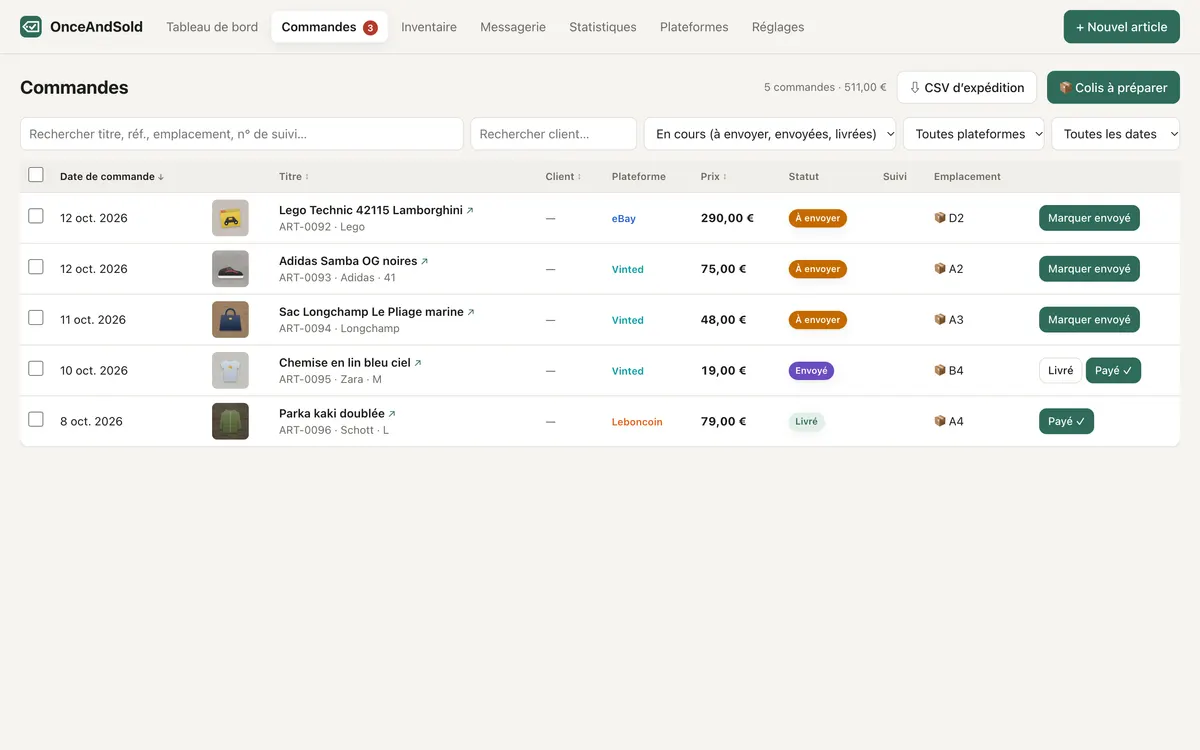Sort by Titre column header

pyautogui.click(x=294, y=177)
